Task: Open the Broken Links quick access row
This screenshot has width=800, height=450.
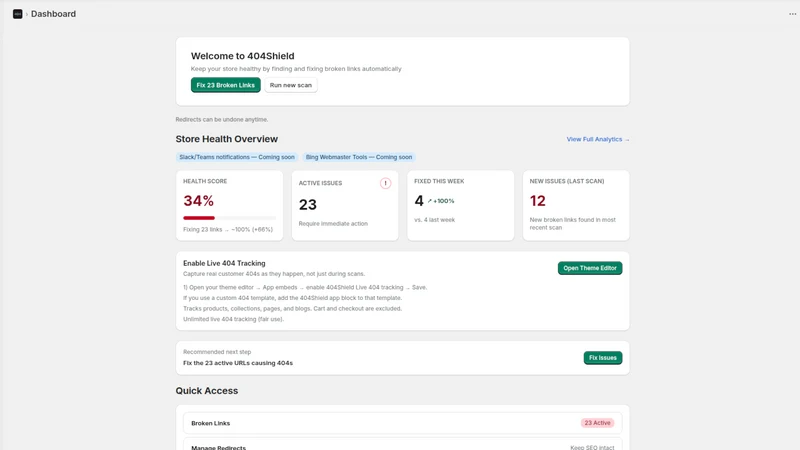Action: tap(403, 423)
